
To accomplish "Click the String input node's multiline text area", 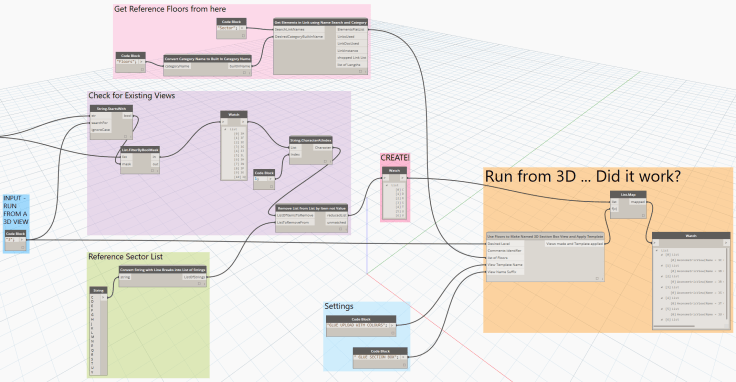I will 94,334.
